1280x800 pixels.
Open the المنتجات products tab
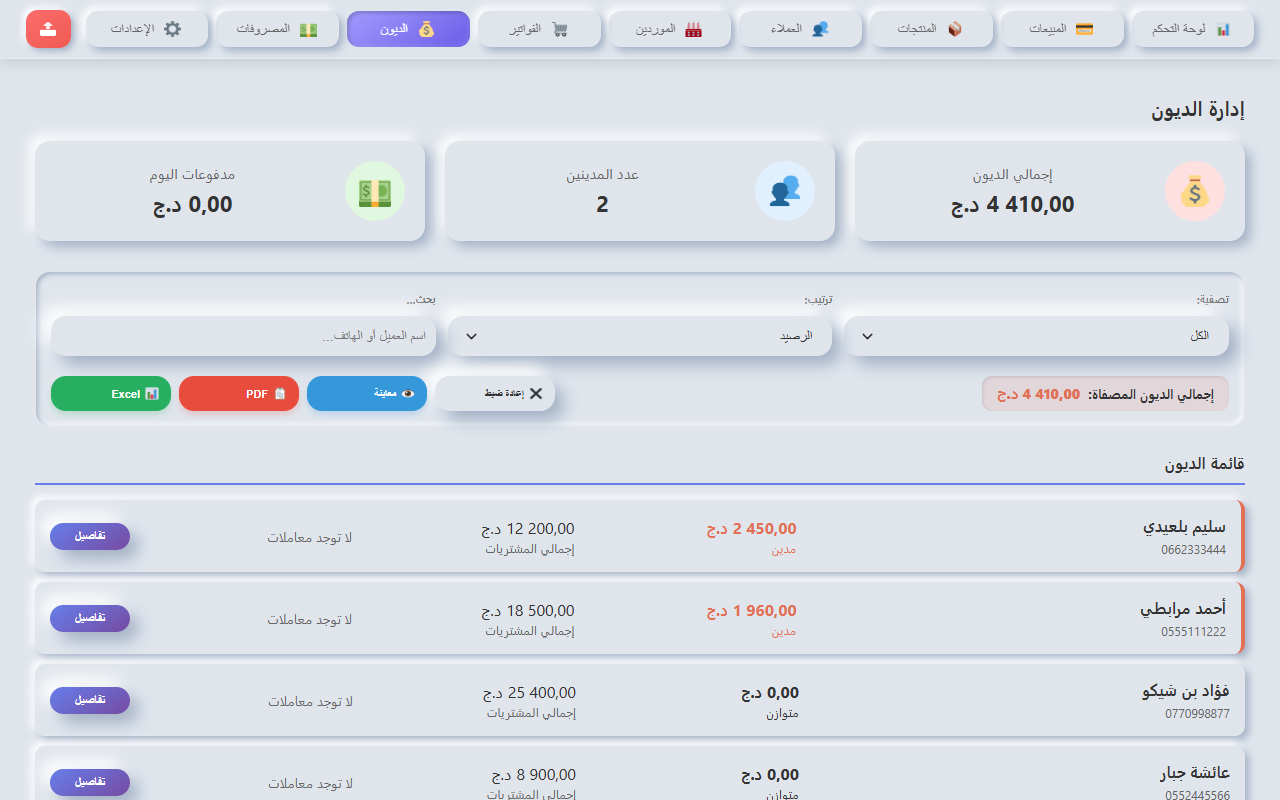[931, 29]
